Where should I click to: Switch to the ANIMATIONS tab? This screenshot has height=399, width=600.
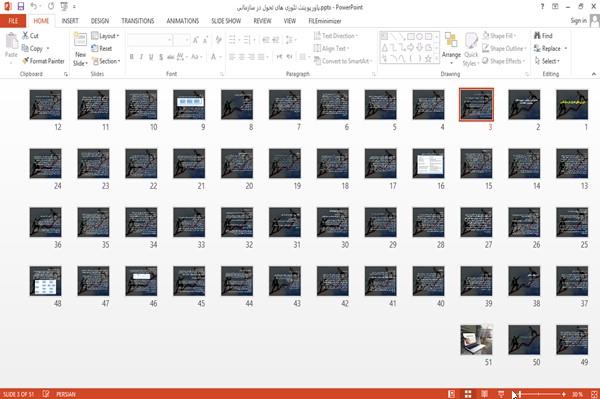pyautogui.click(x=183, y=21)
